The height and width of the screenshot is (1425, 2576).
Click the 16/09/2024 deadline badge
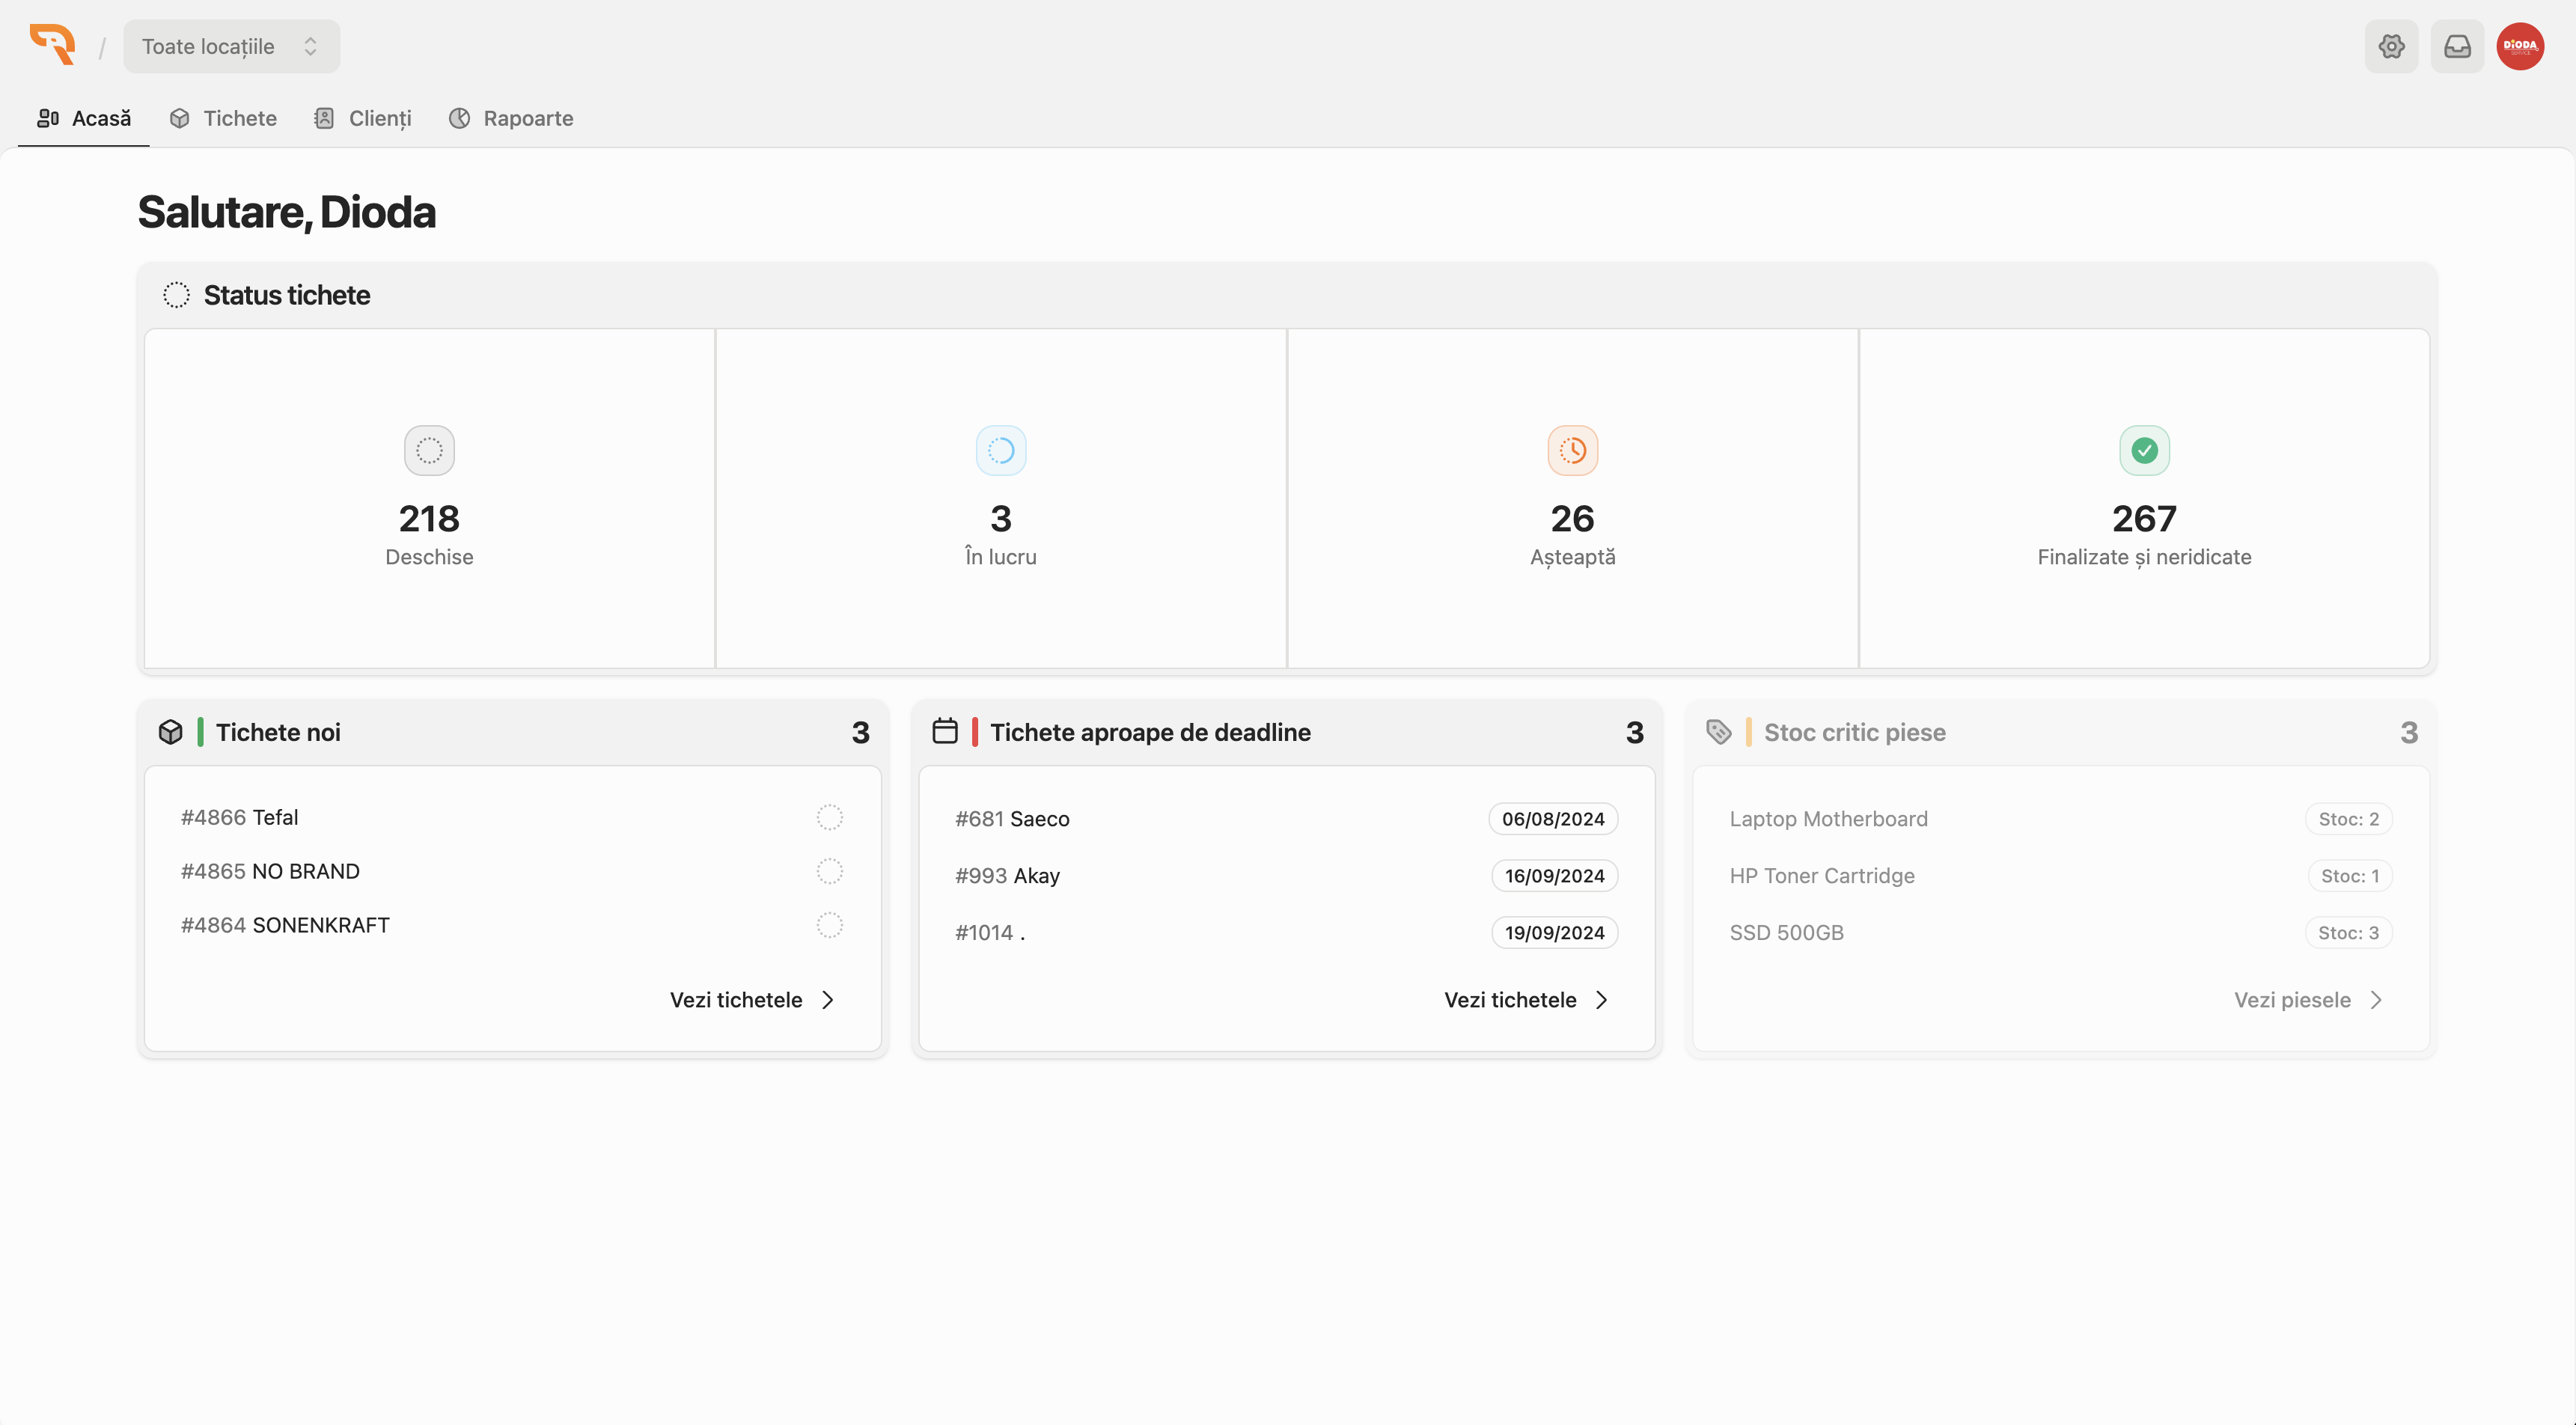click(1554, 876)
